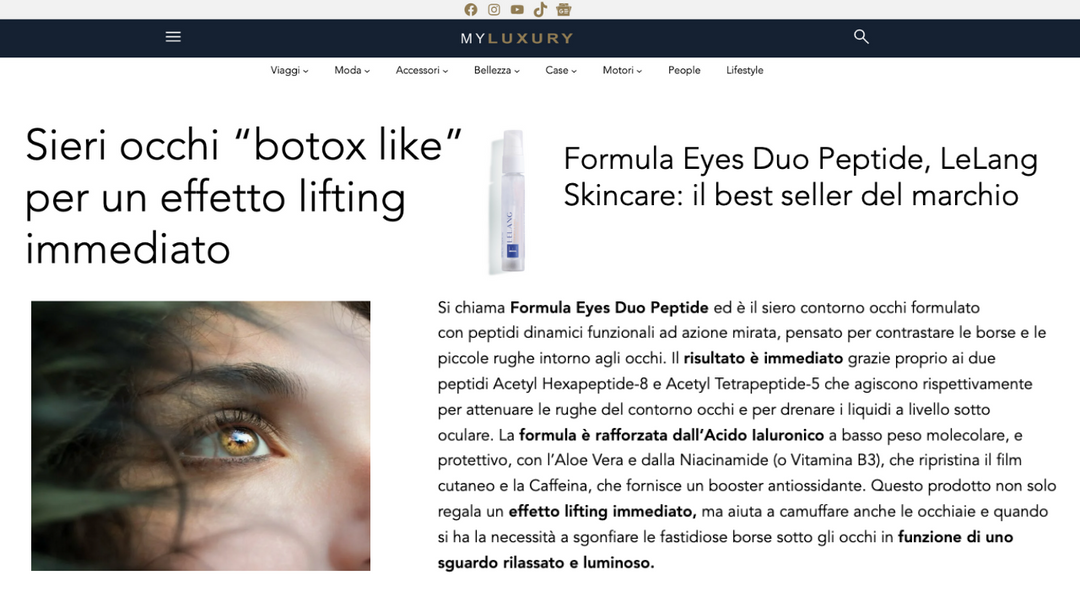
Task: Click bold 'formula è rafforzata dall'Acido Ialuronico'
Action: click(671, 435)
